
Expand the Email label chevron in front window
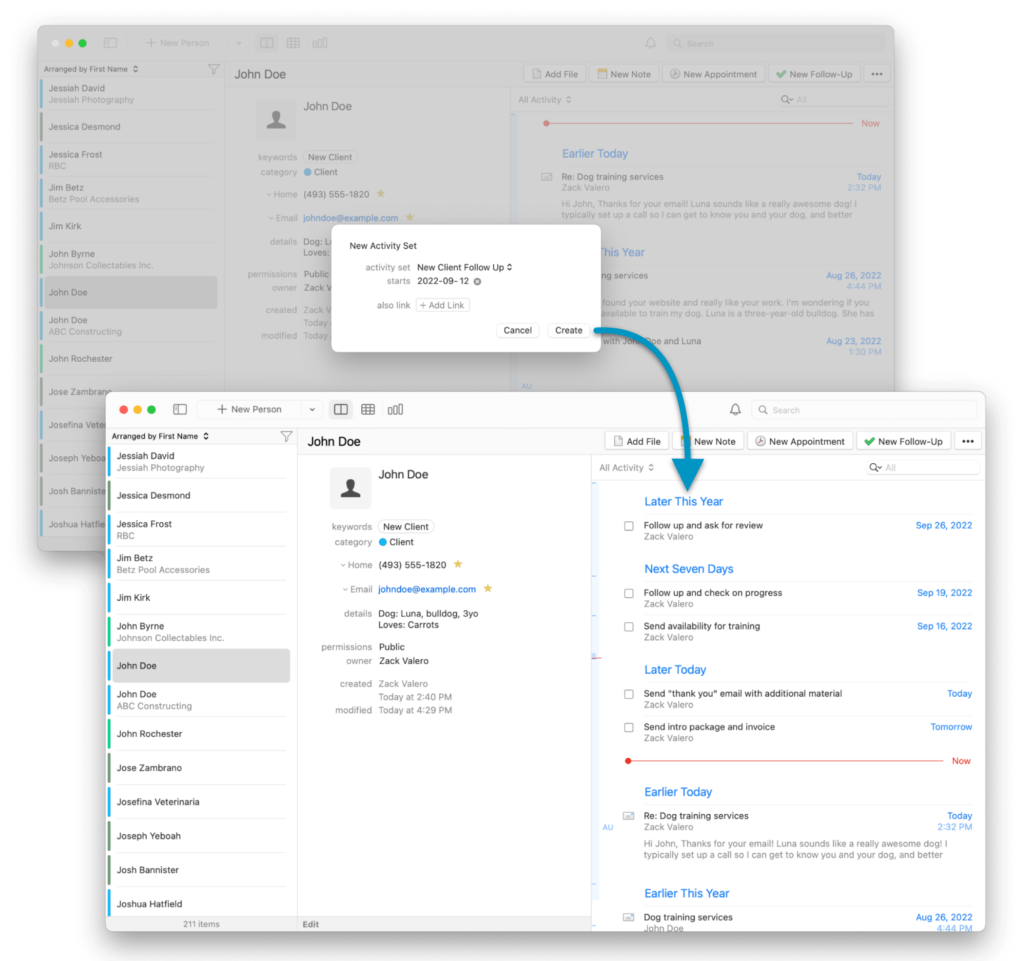(x=345, y=590)
